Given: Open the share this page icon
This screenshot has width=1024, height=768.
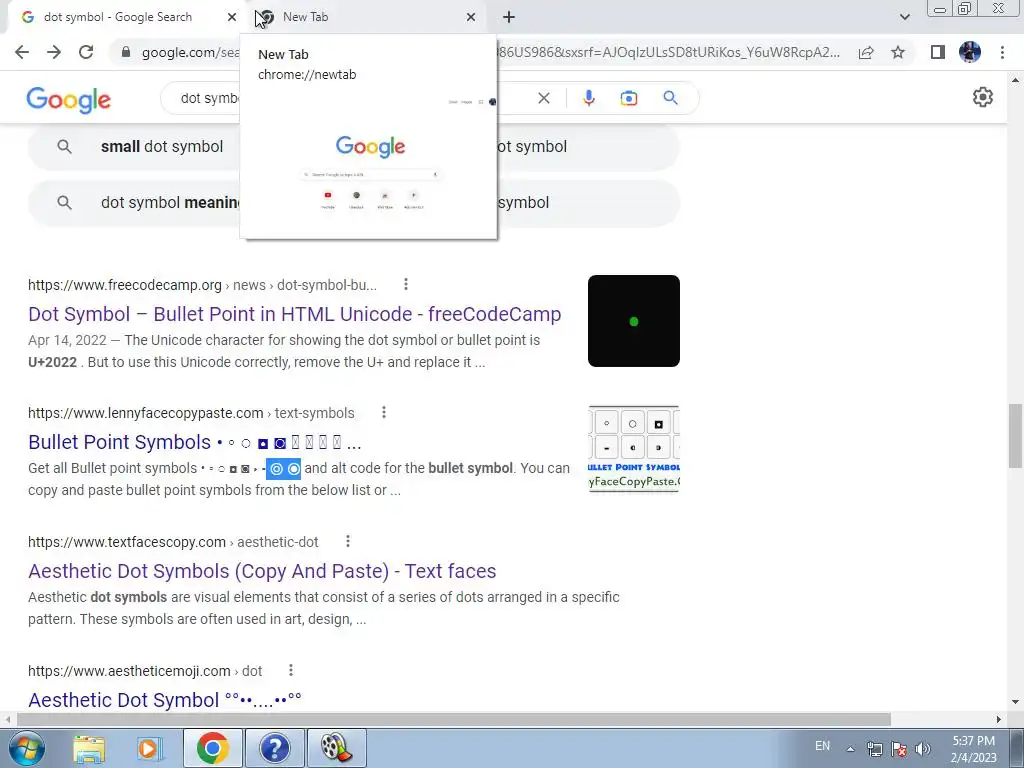Looking at the screenshot, I should [x=866, y=52].
